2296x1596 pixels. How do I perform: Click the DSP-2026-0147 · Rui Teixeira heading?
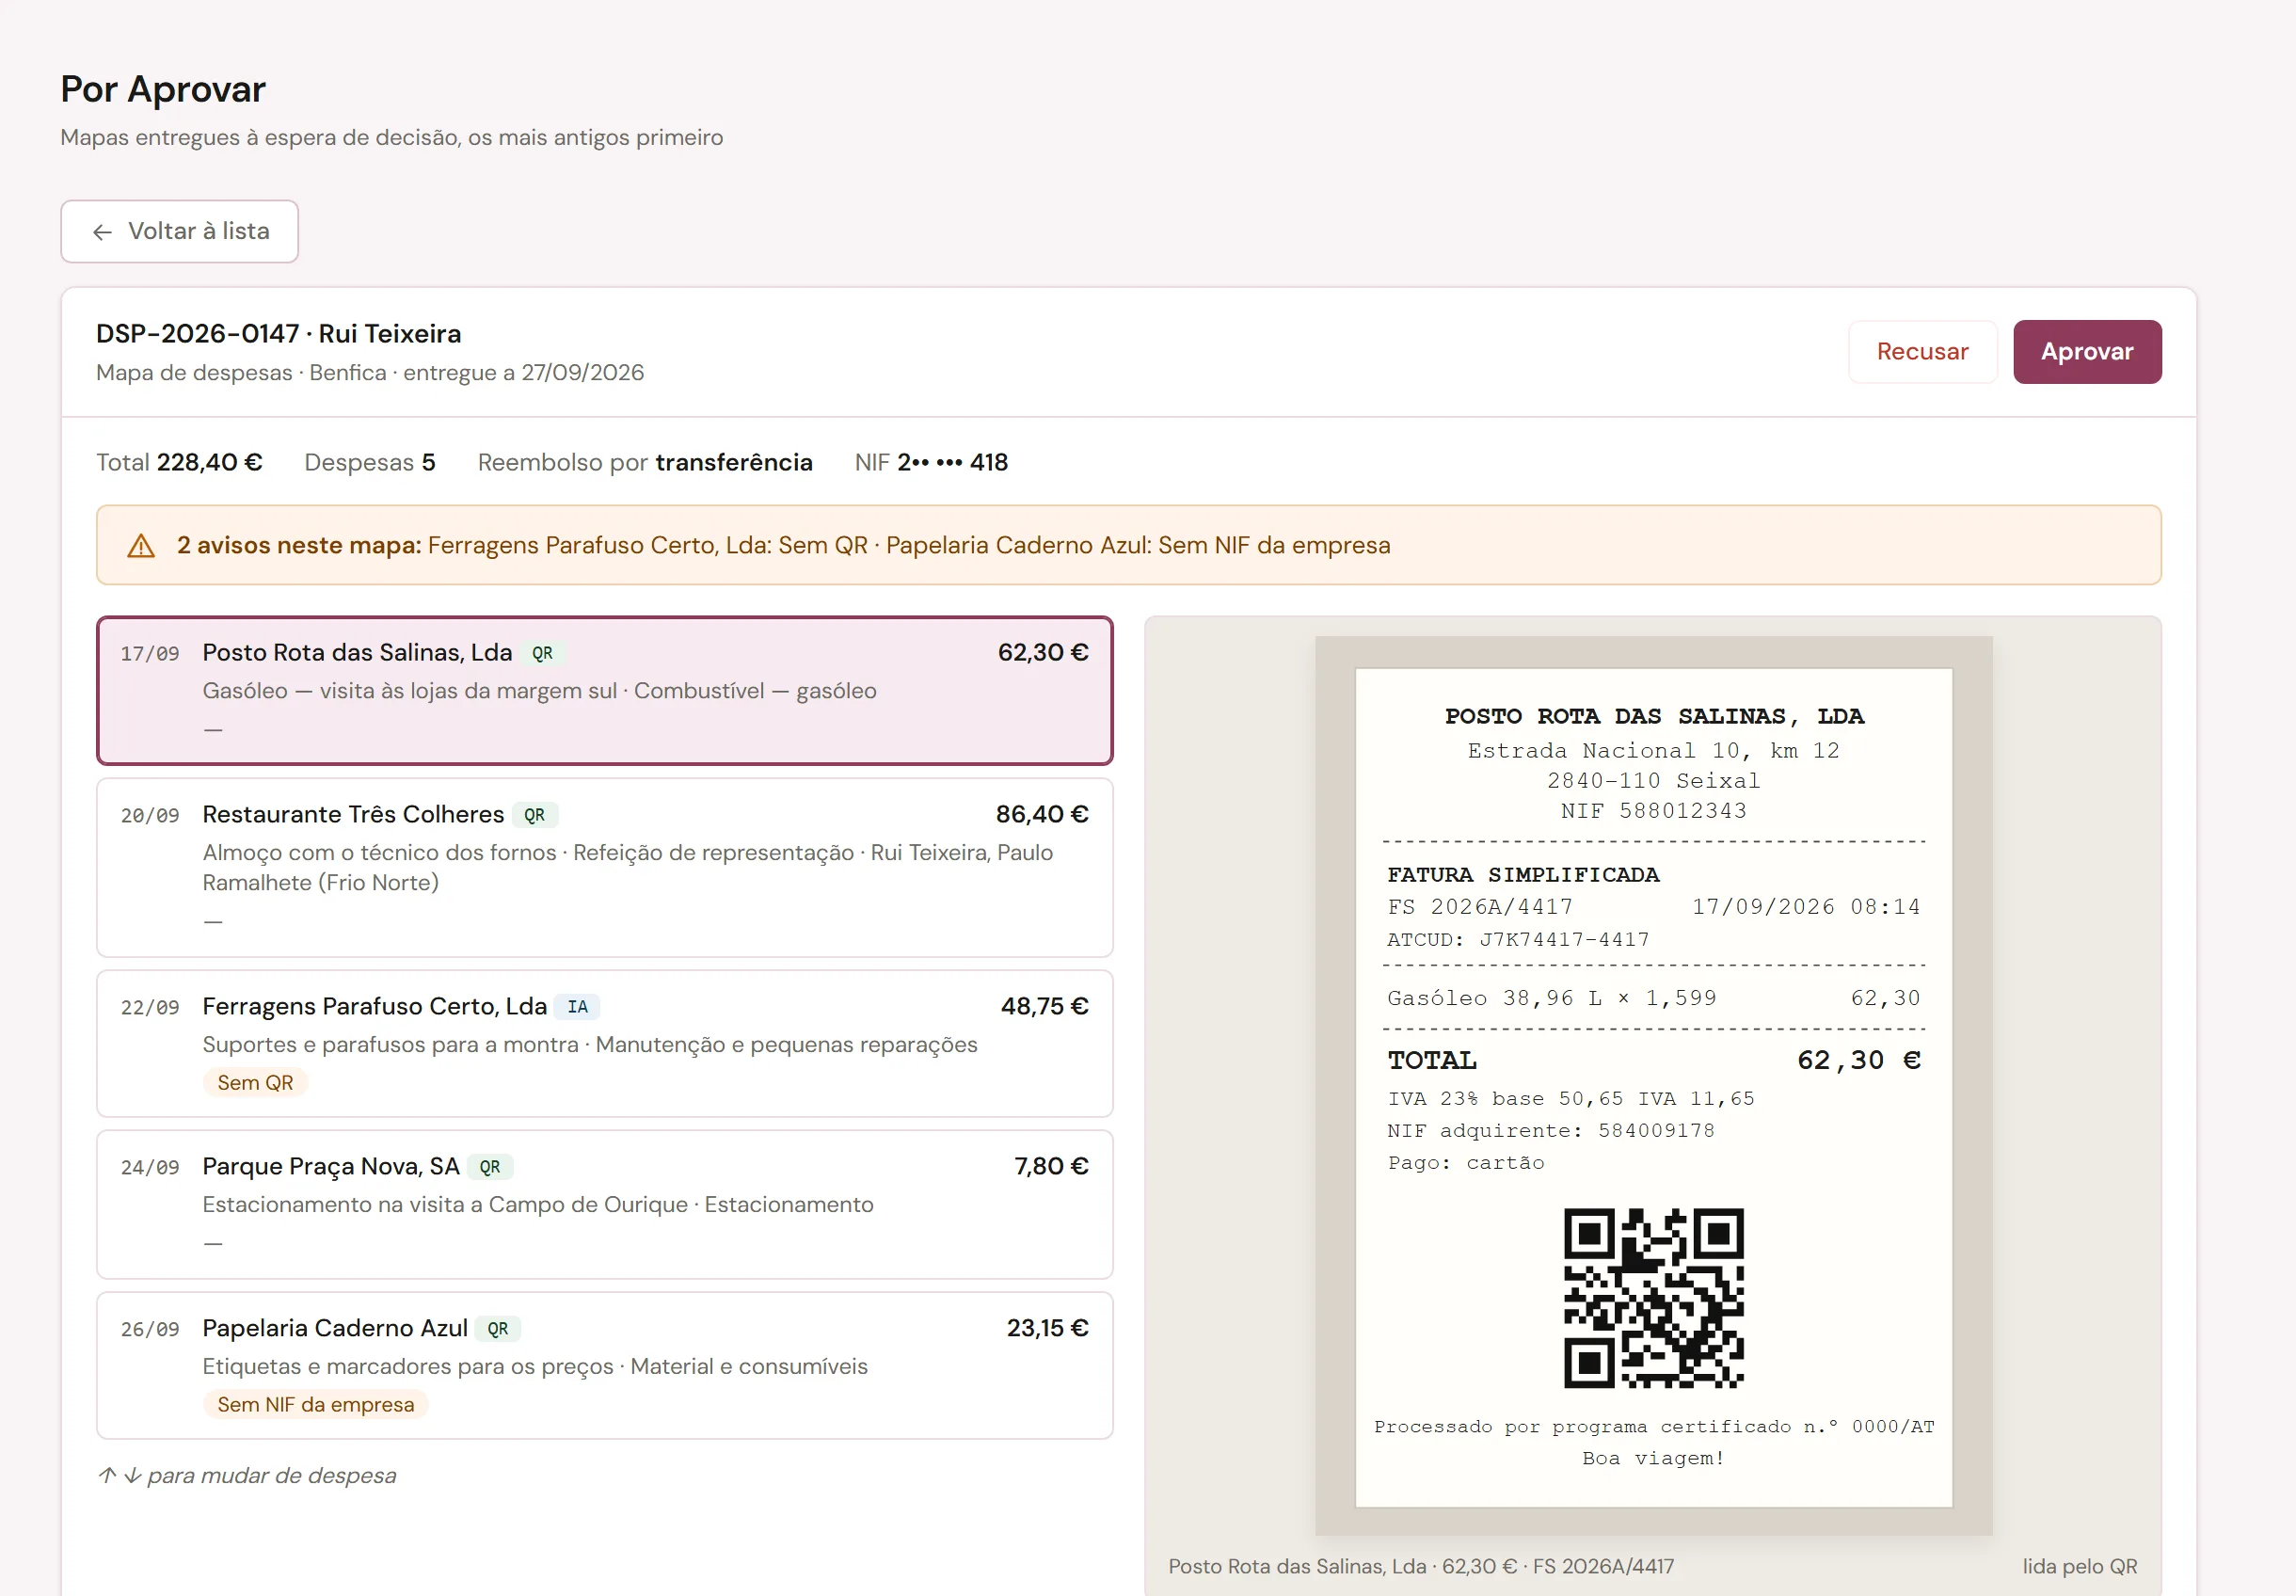tap(278, 334)
